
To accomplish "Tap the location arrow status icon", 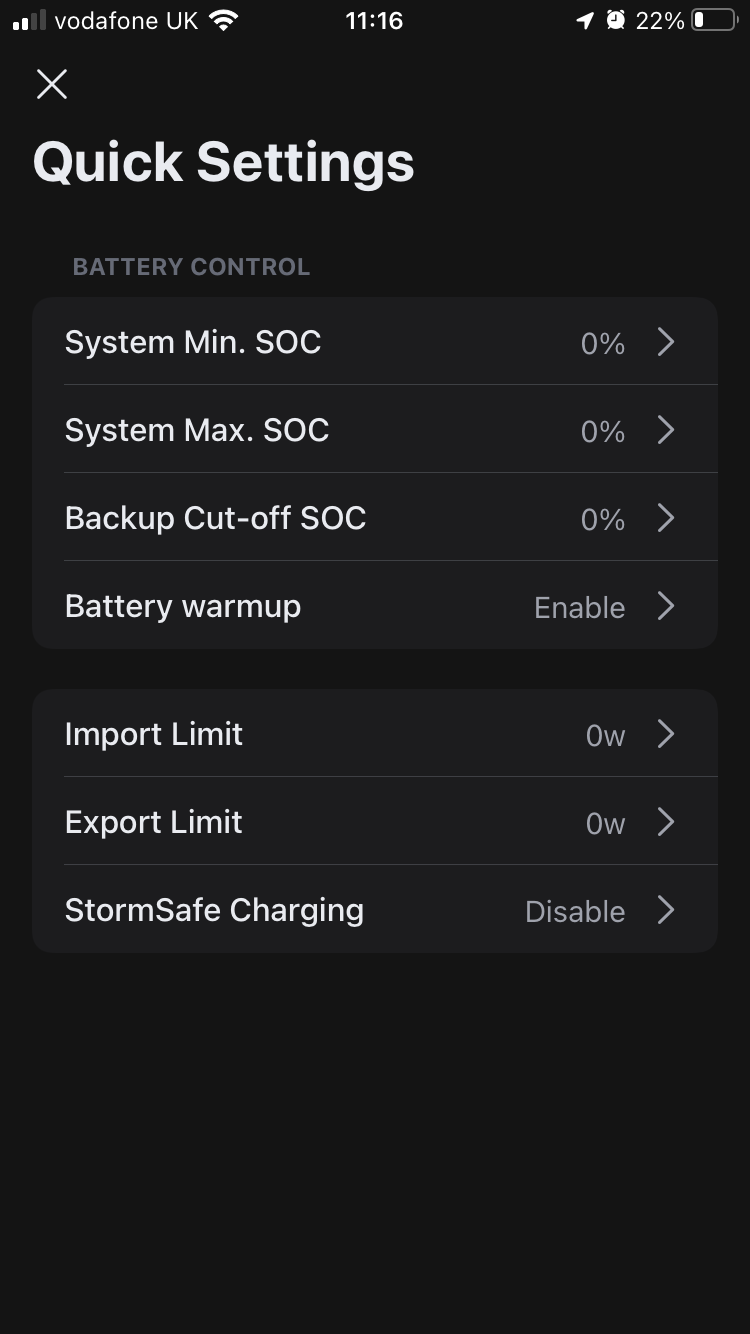I will tap(585, 21).
